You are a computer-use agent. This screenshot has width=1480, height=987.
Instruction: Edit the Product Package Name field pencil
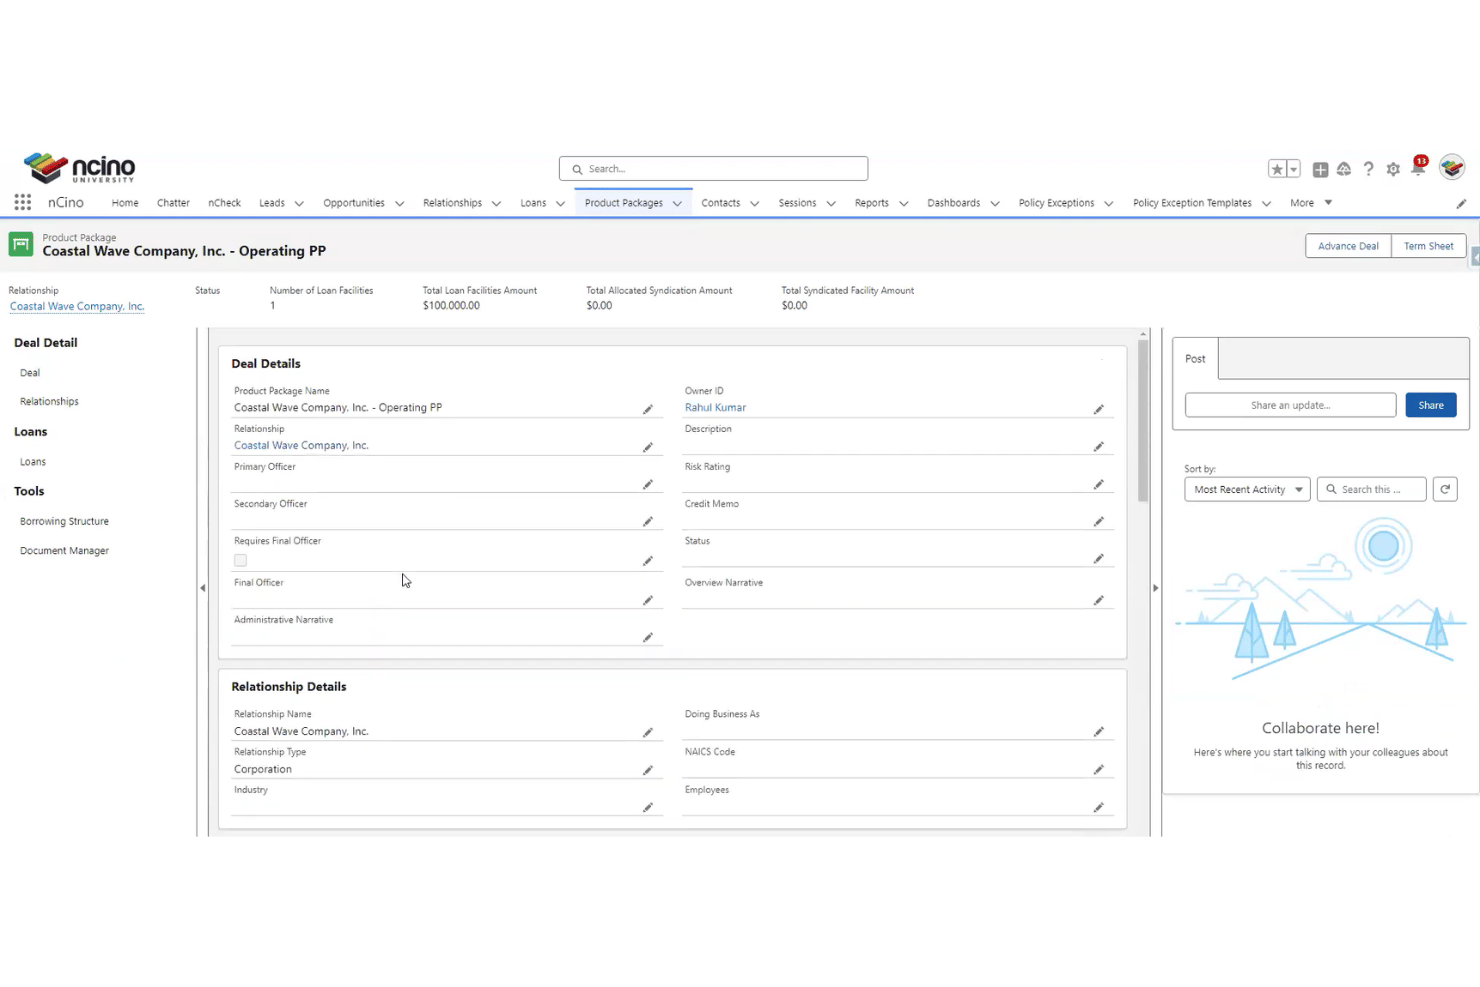pos(648,409)
